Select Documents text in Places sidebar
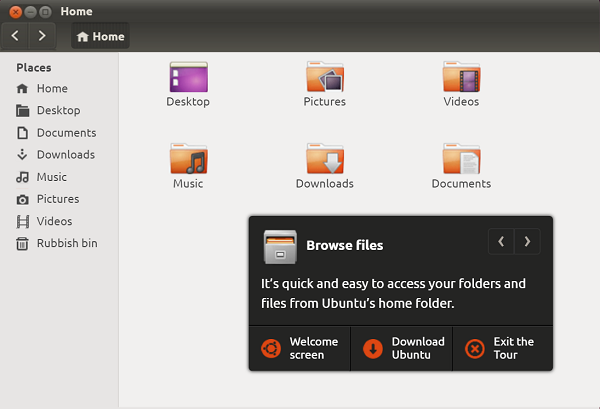Image resolution: width=600 pixels, height=409 pixels. coord(67,133)
